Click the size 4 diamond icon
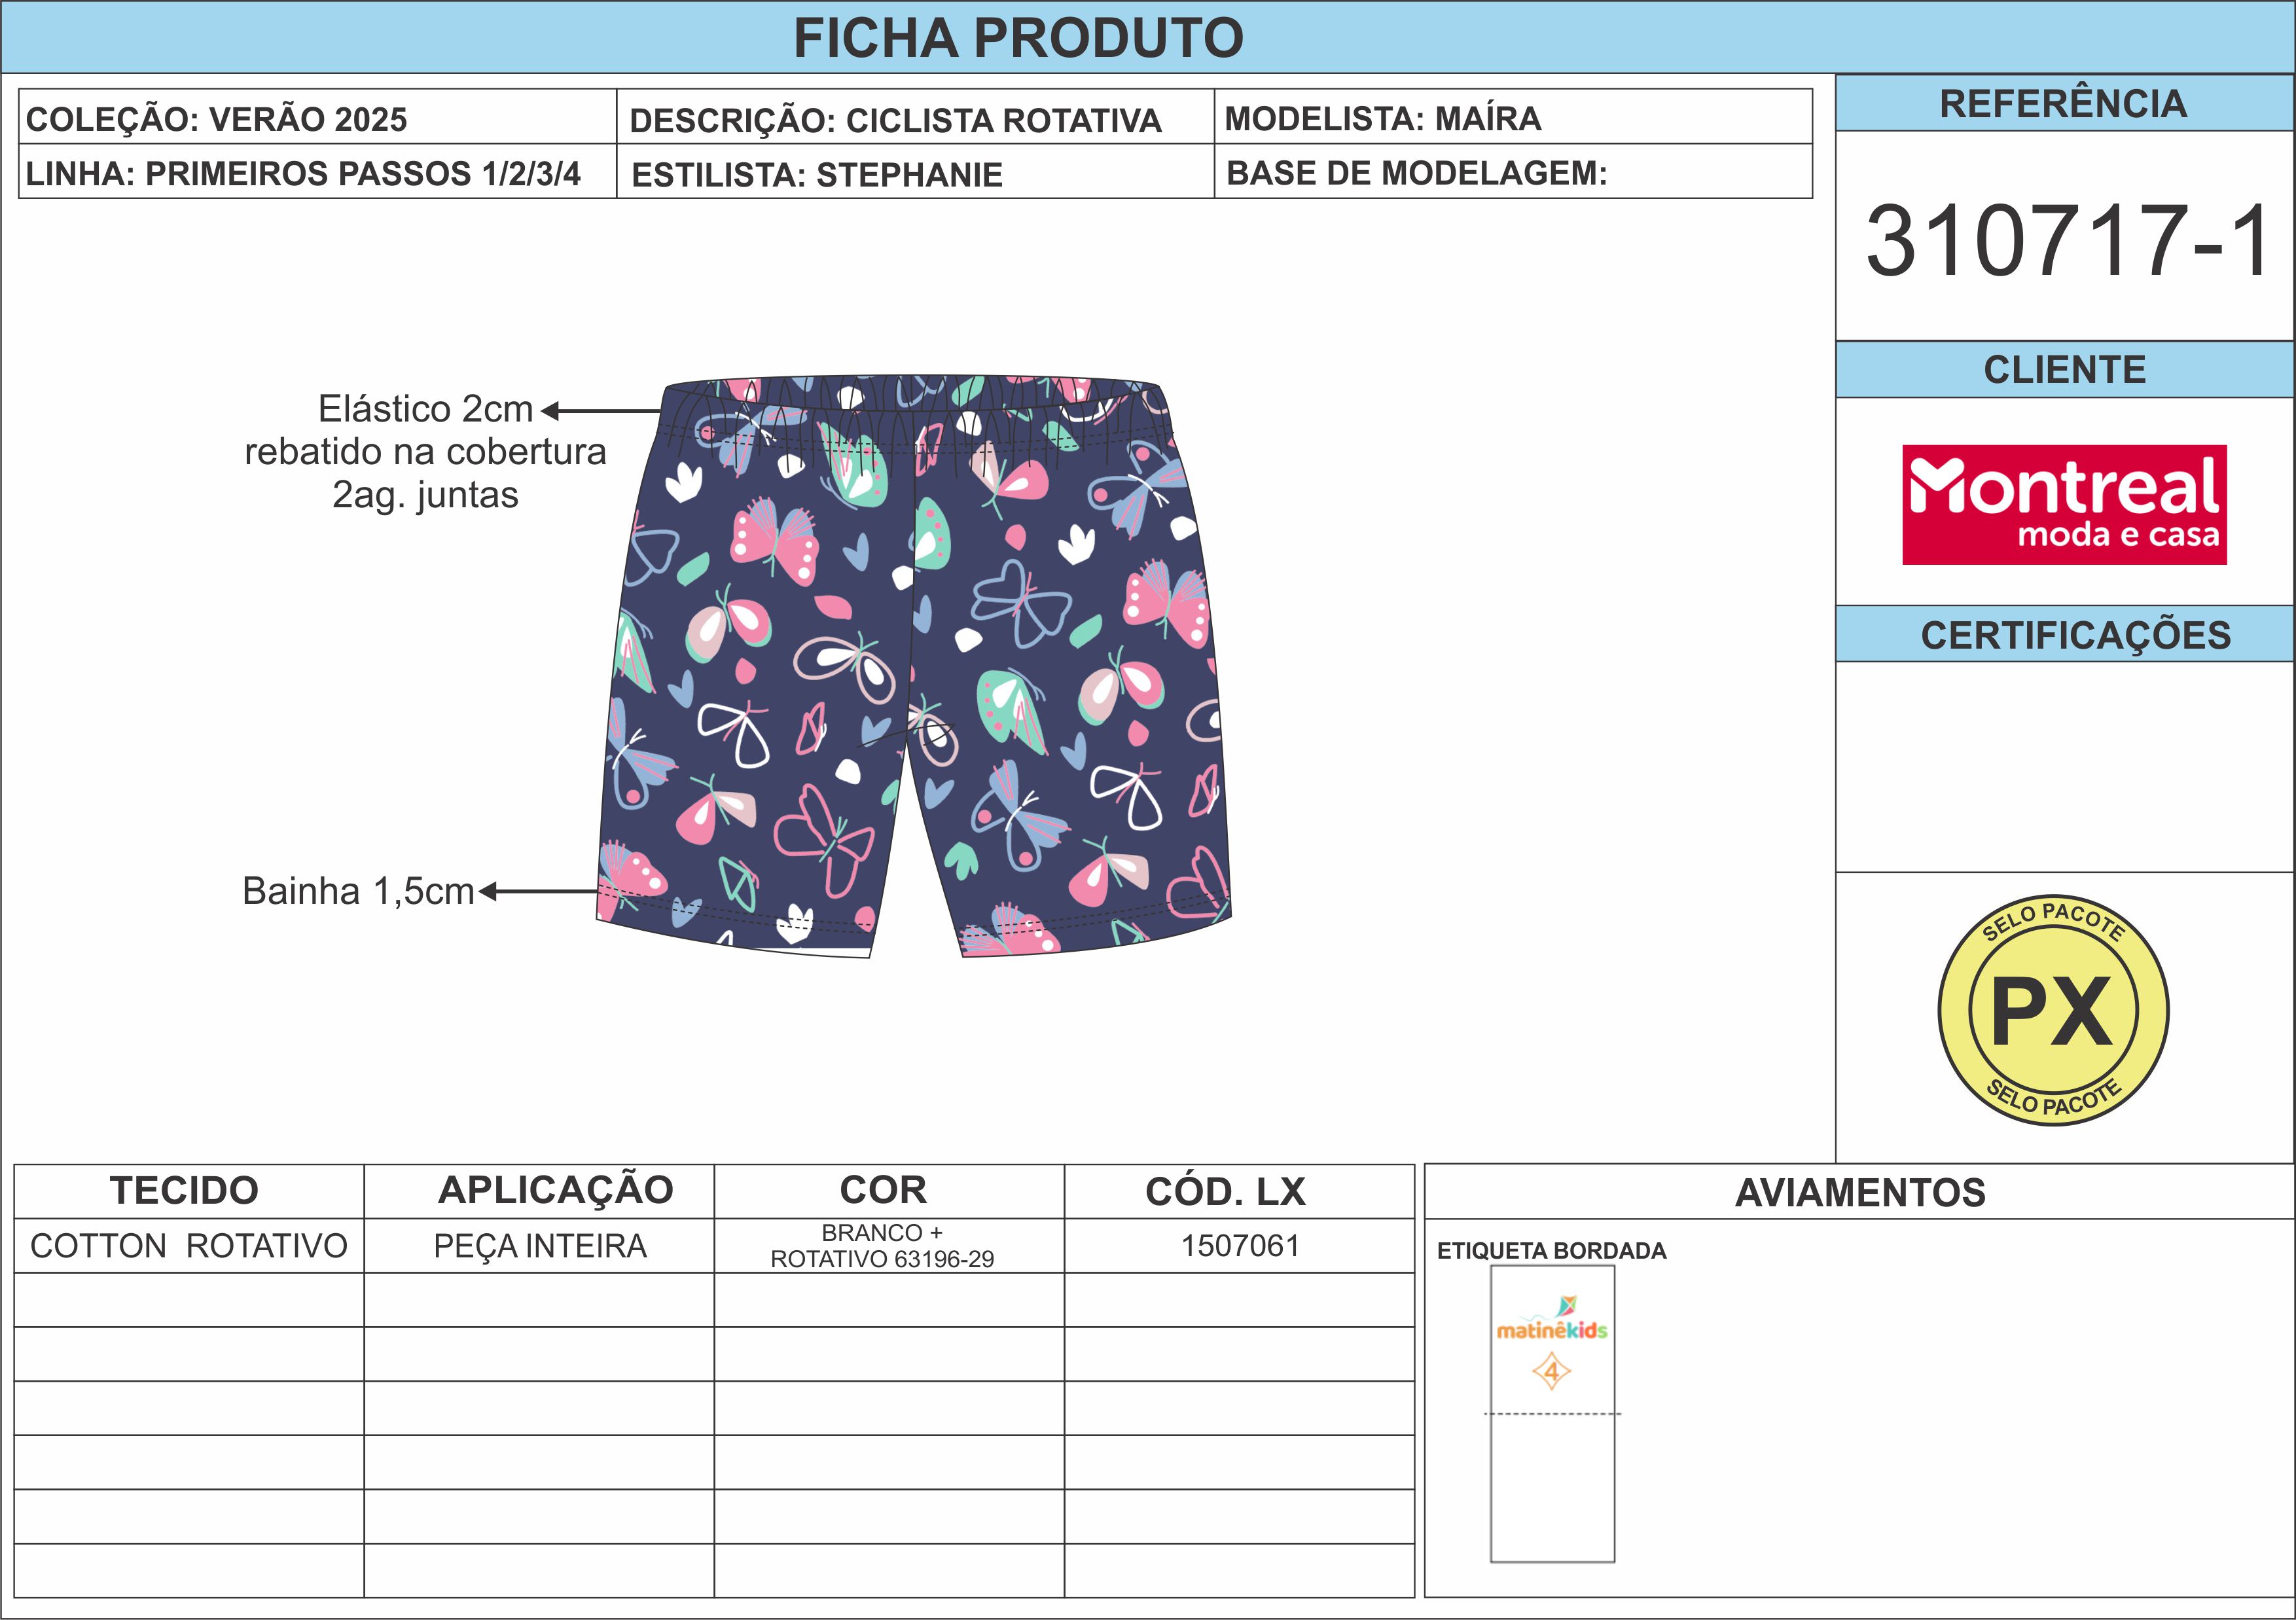 1552,1372
